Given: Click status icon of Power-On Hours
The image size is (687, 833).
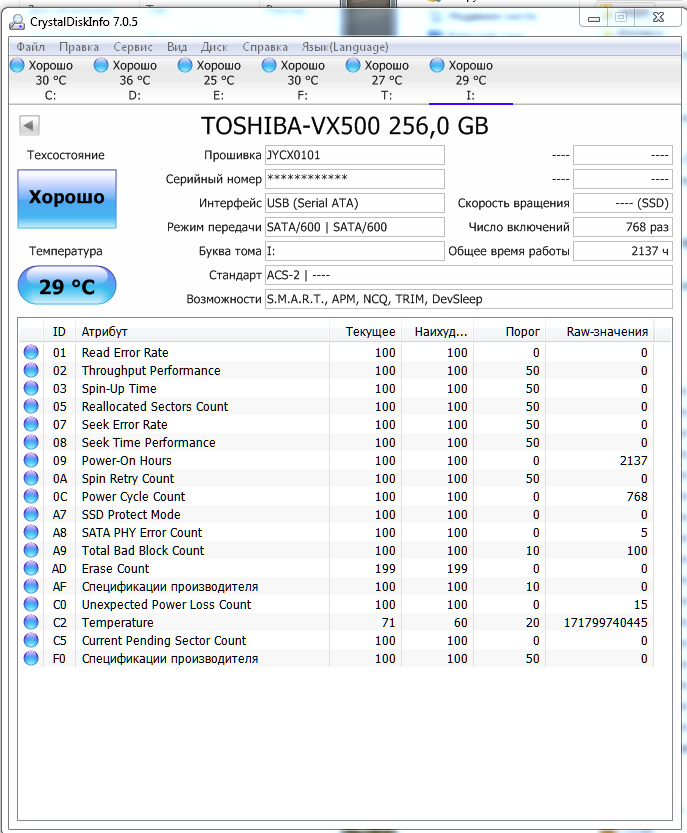Looking at the screenshot, I should 31,461.
